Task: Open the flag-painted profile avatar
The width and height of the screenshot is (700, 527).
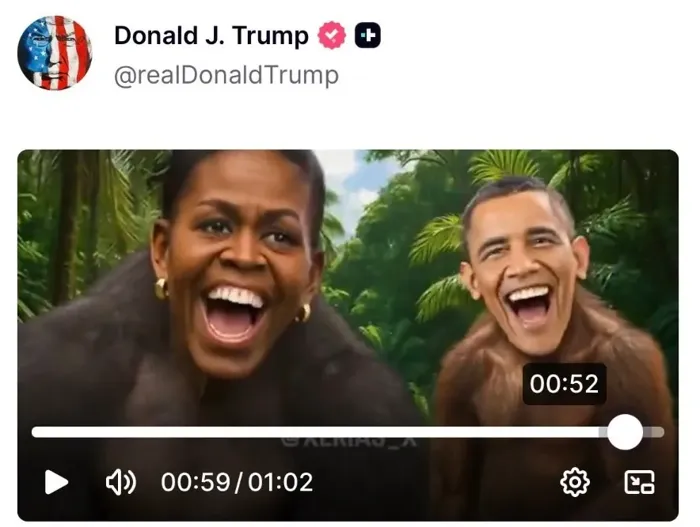Action: pyautogui.click(x=55, y=53)
